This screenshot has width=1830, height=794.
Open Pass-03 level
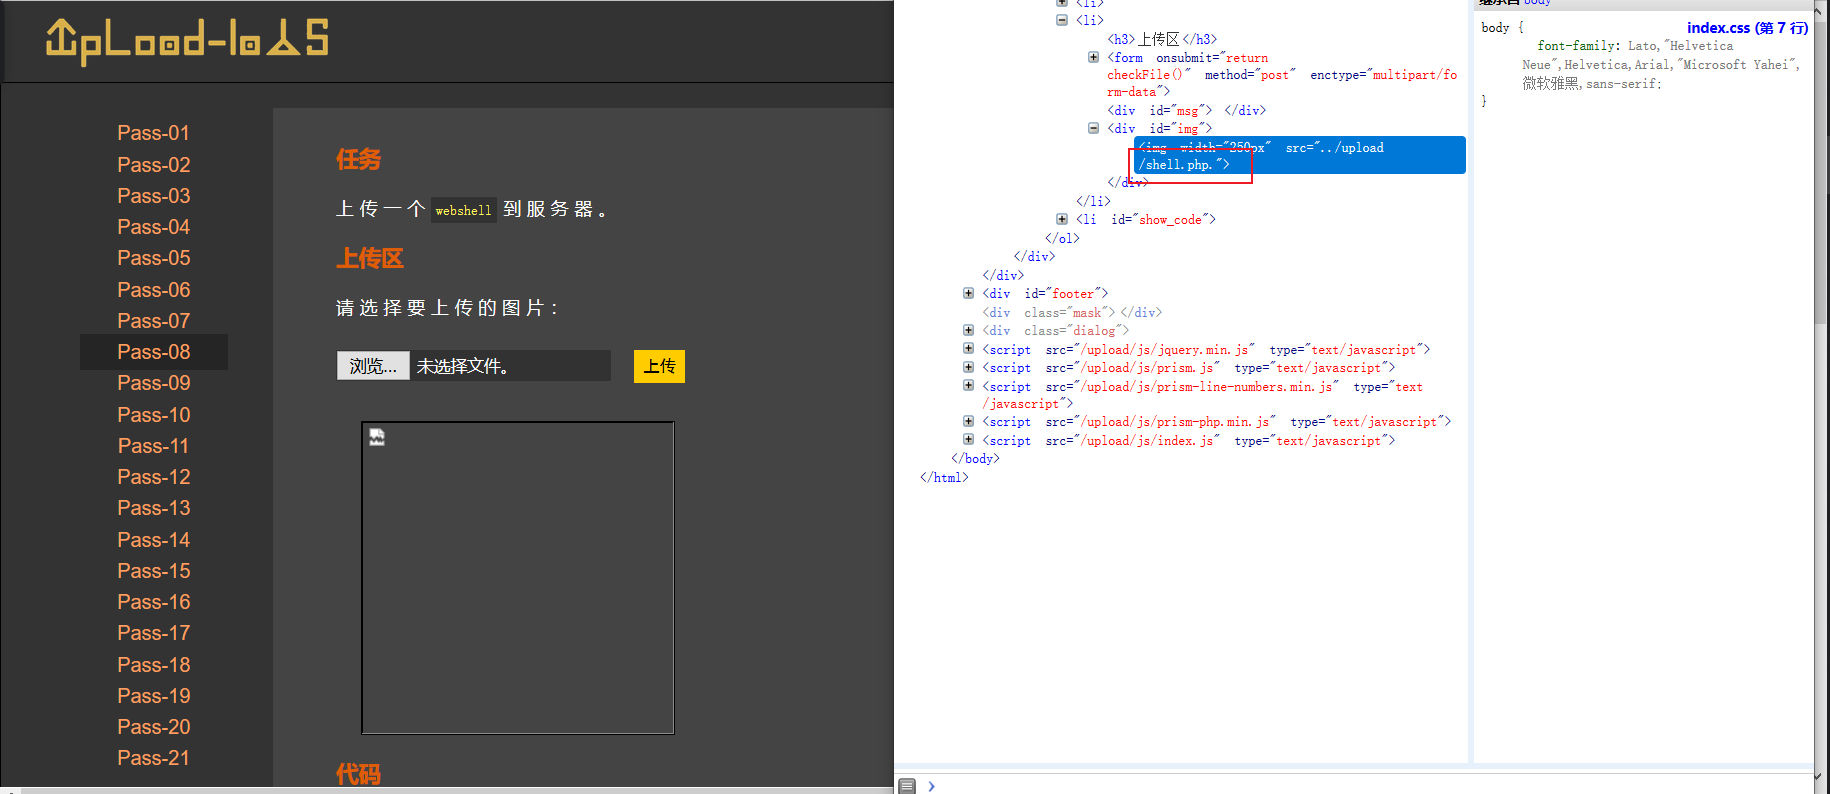[153, 196]
